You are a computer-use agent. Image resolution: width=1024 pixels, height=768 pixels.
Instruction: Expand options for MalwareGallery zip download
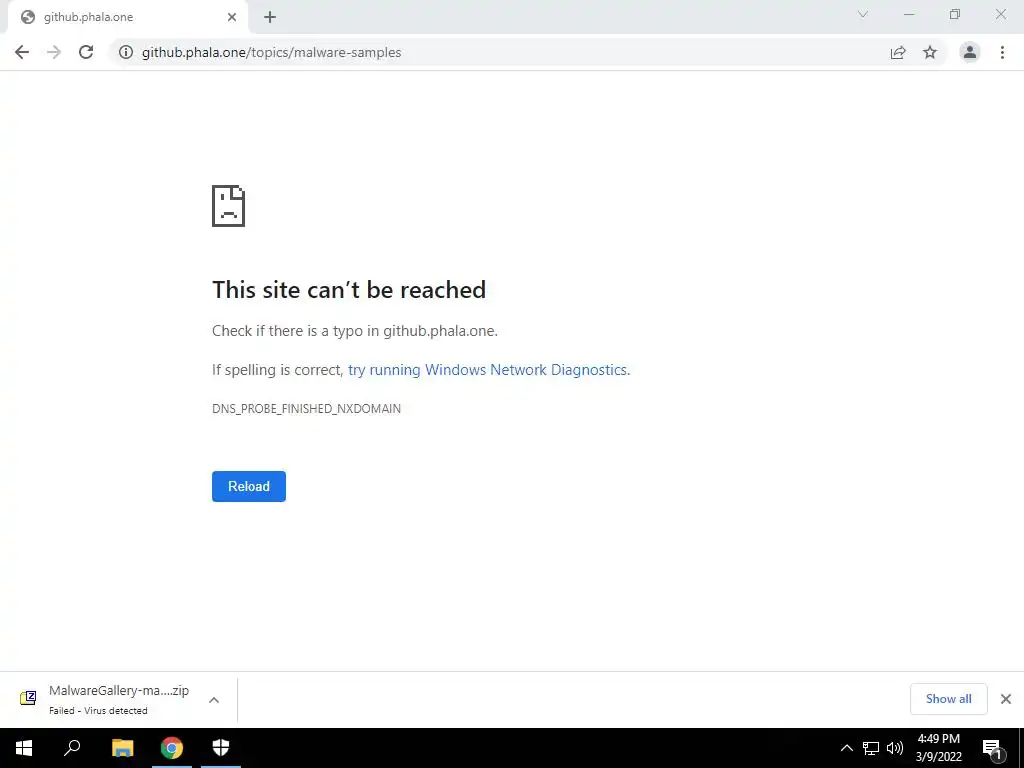[x=214, y=699]
